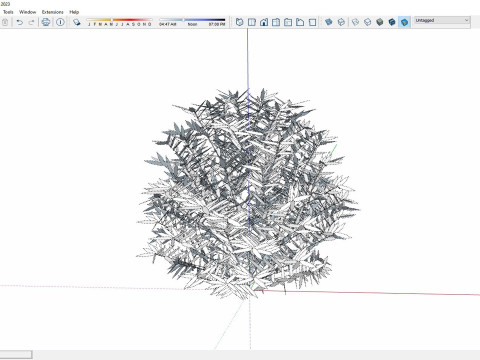
Task: Switch to Left view
Action: coord(300,22)
